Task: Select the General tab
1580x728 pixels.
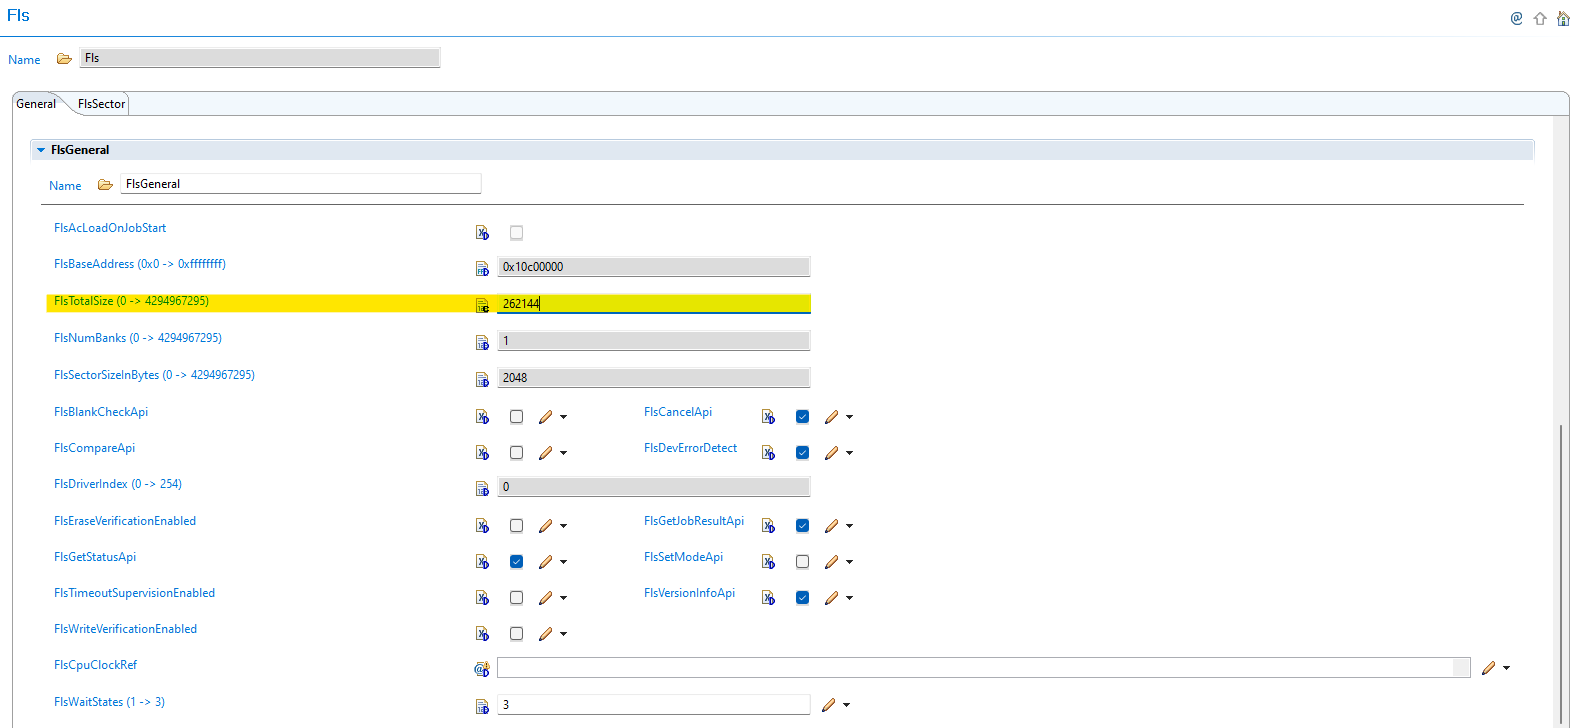Action: (x=36, y=104)
